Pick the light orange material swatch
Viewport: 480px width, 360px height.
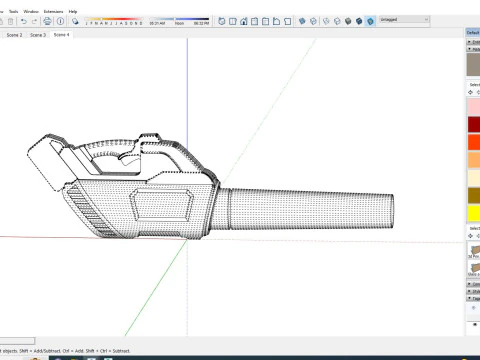point(474,160)
